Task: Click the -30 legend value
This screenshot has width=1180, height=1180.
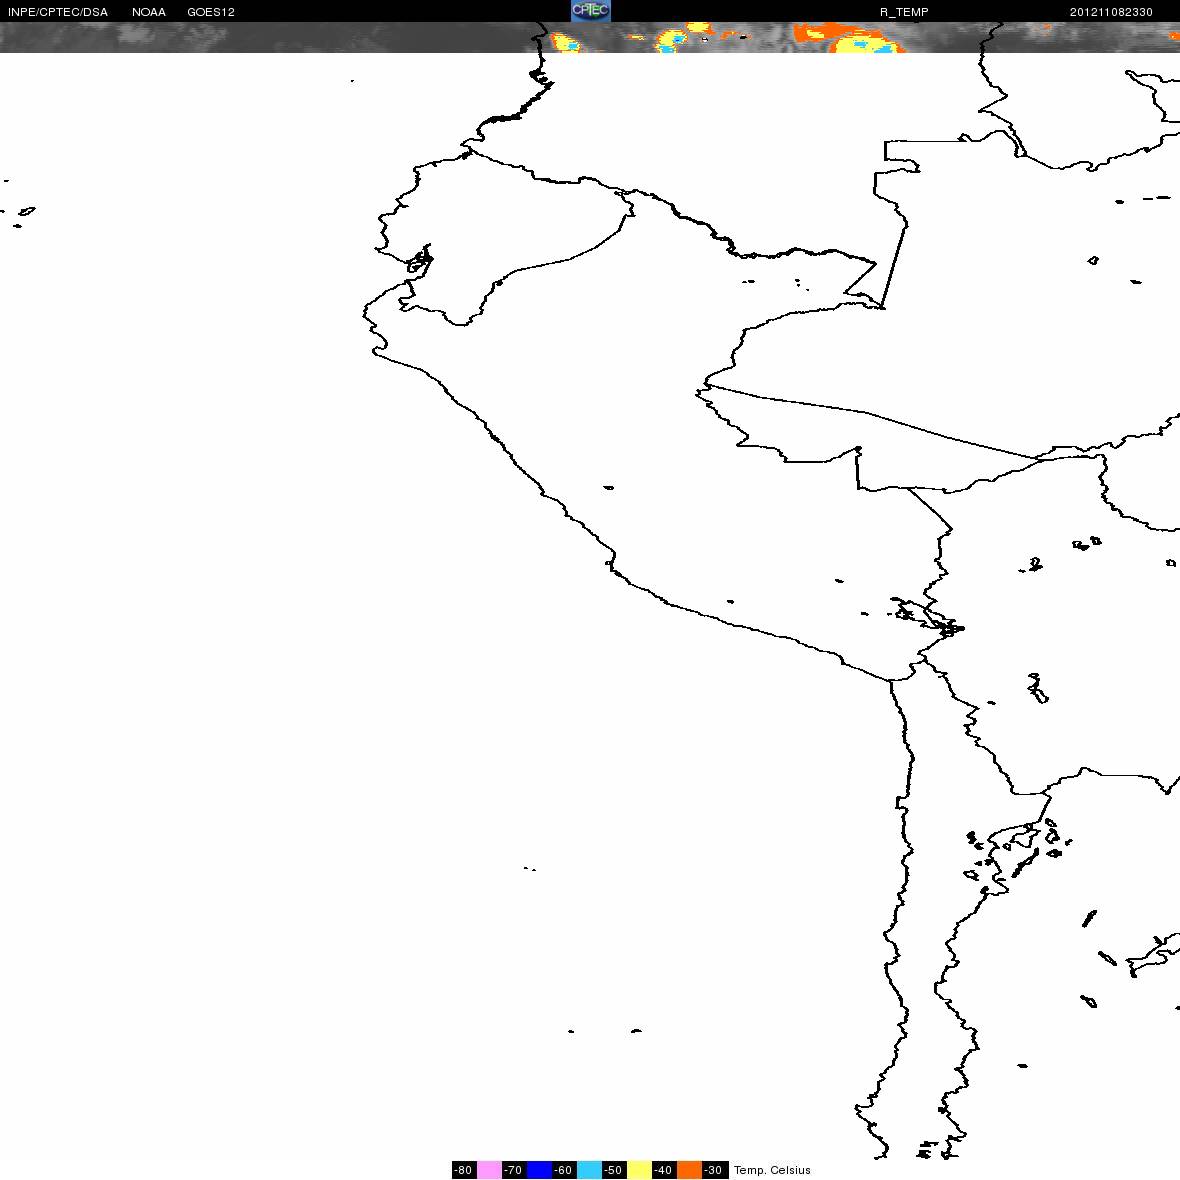Action: coord(714,1170)
